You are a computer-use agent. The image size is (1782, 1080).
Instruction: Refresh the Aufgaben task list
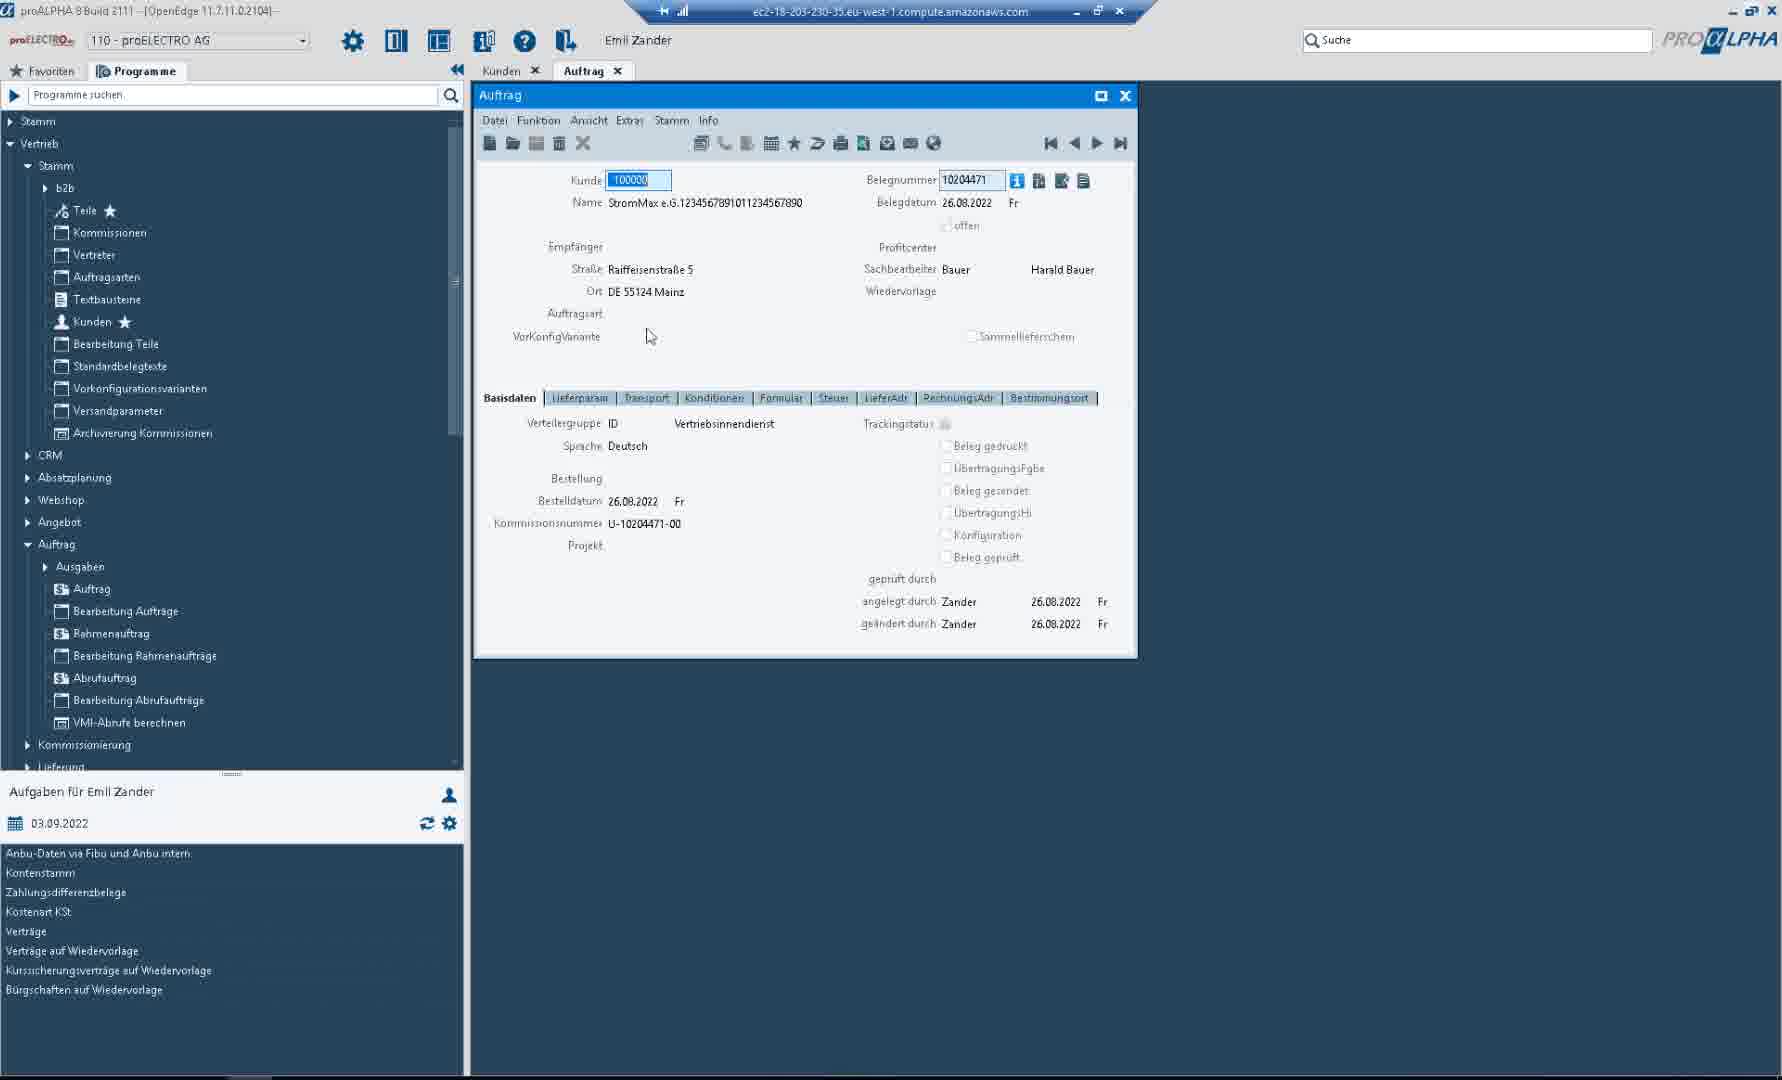coord(427,823)
